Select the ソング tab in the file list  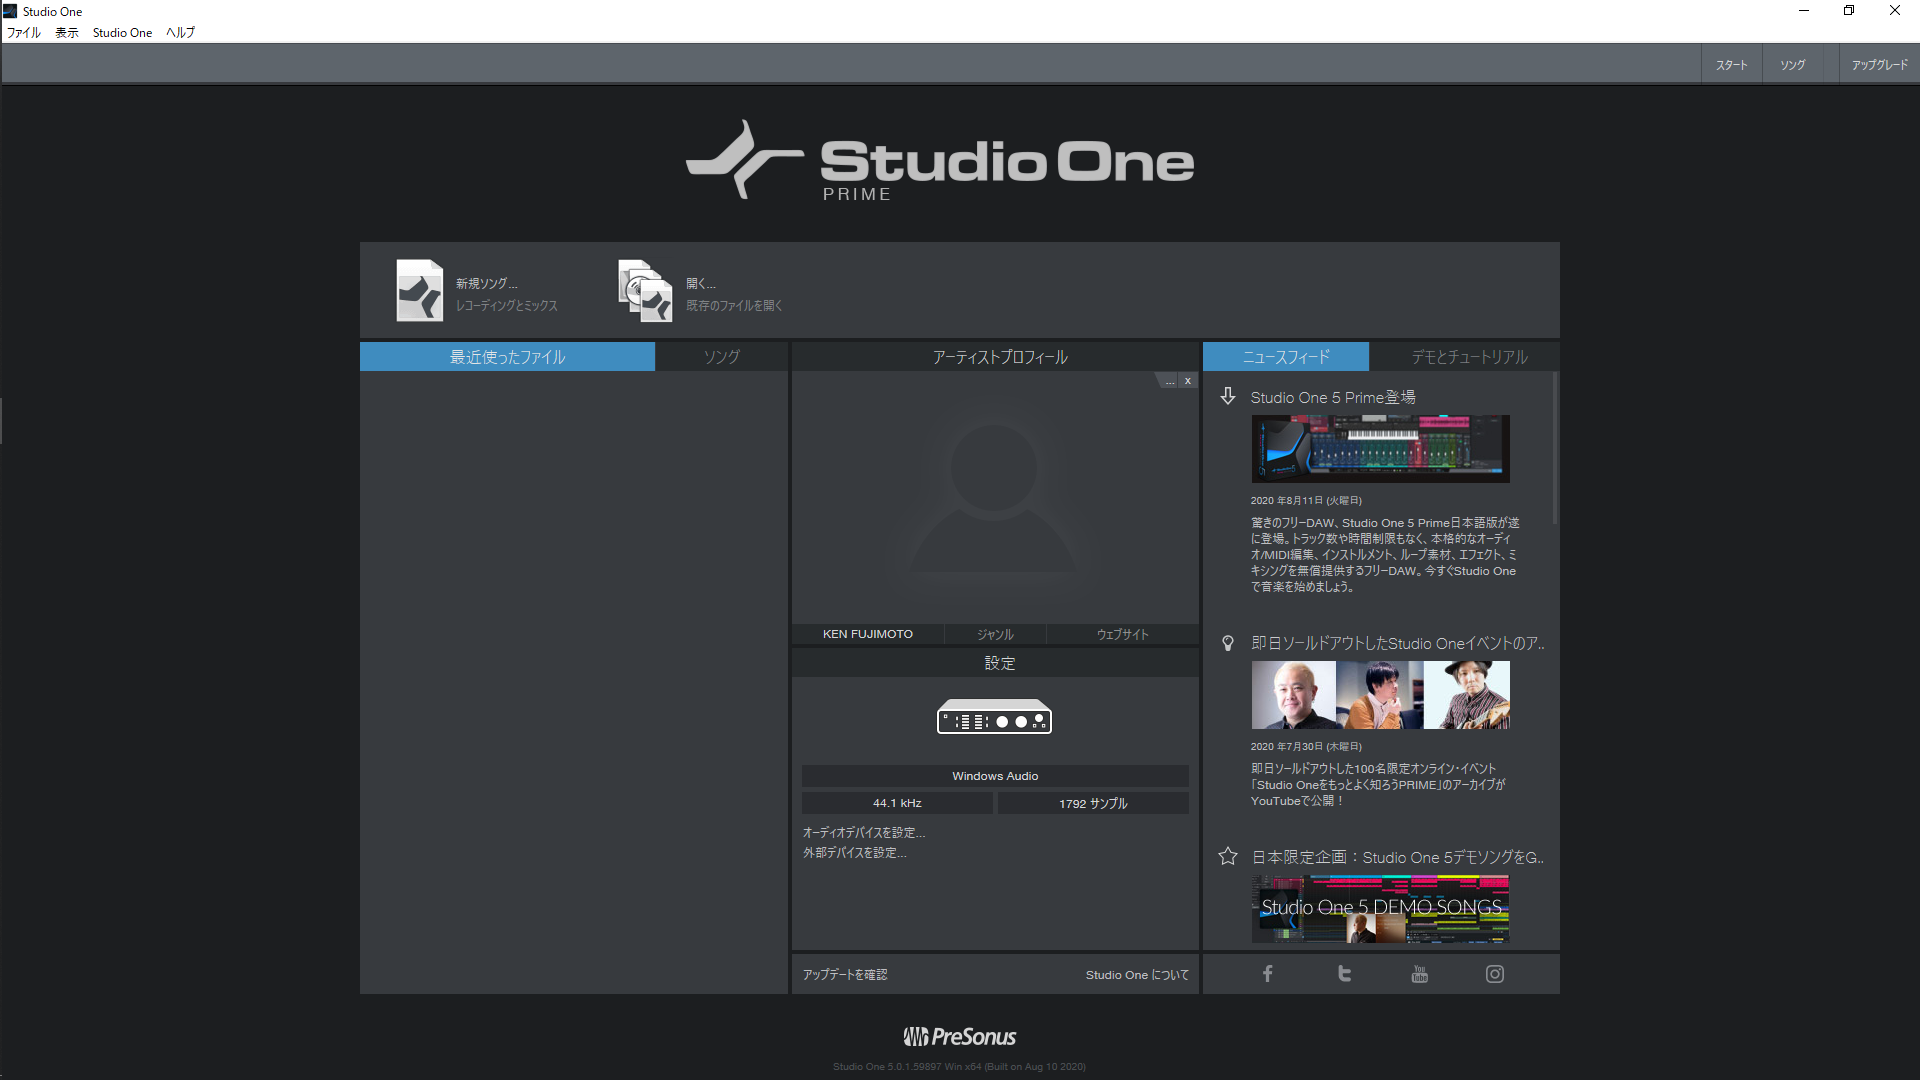(x=722, y=357)
